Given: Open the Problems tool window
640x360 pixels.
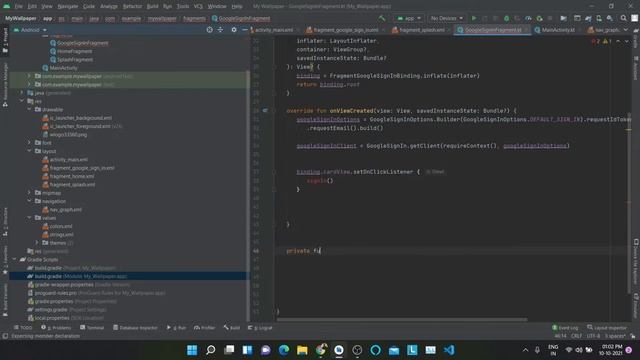Looking at the screenshot, I should pyautogui.click(x=56, y=327).
